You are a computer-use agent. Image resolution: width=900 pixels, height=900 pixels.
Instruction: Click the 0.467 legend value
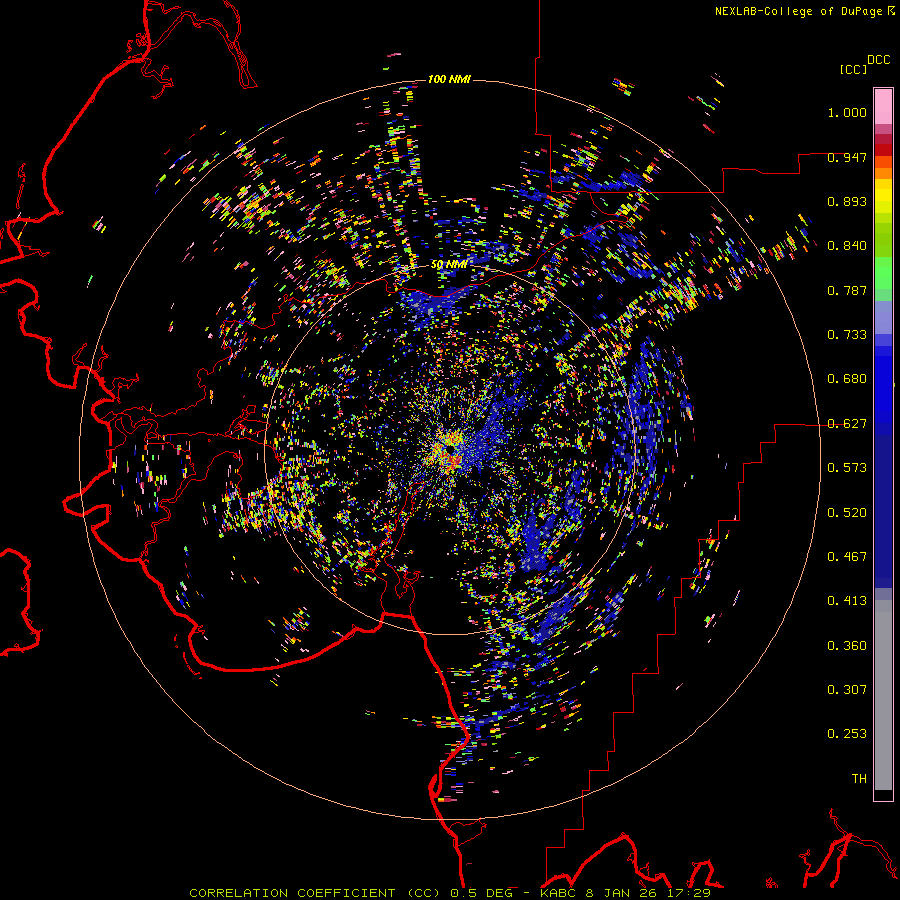[x=847, y=557]
